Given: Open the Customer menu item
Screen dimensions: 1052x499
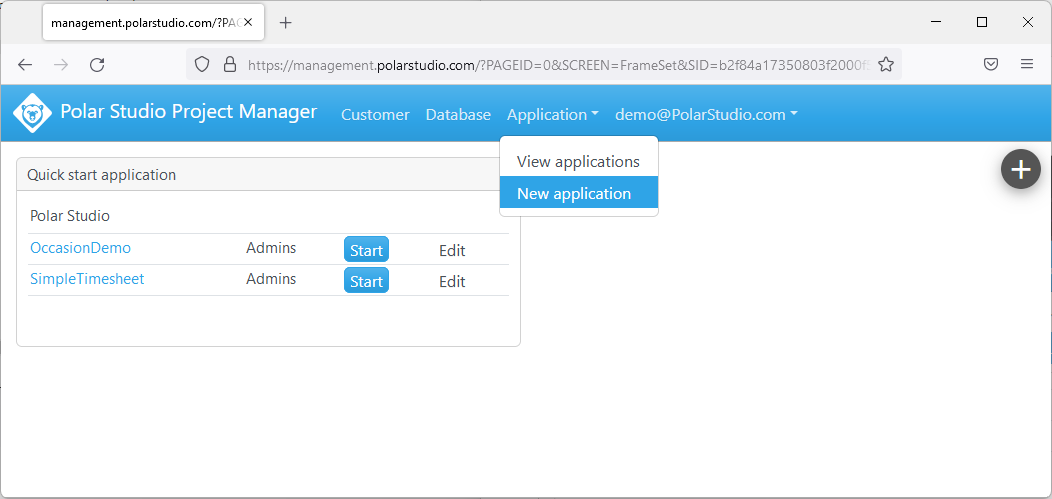Looking at the screenshot, I should pos(375,115).
